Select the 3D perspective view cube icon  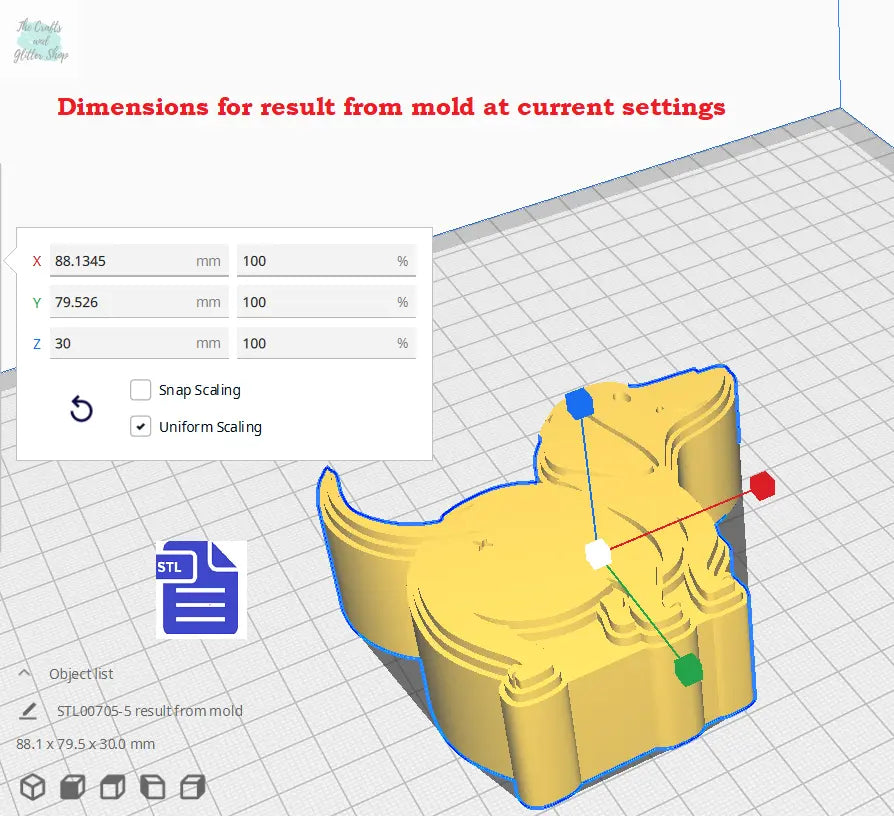point(33,787)
